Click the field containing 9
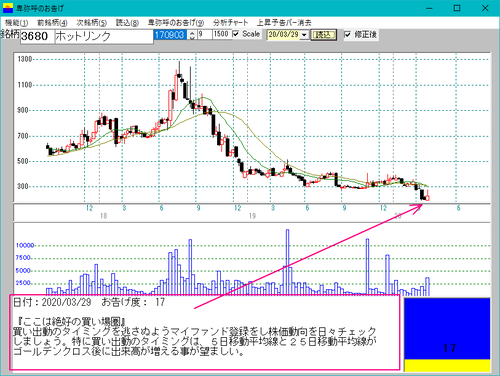Screen dimensions: 500x376 (205, 35)
